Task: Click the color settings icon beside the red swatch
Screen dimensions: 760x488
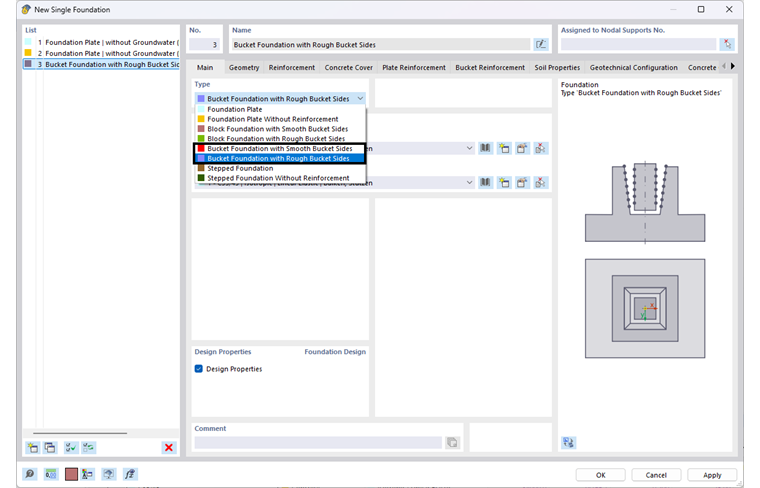Action: pos(88,474)
